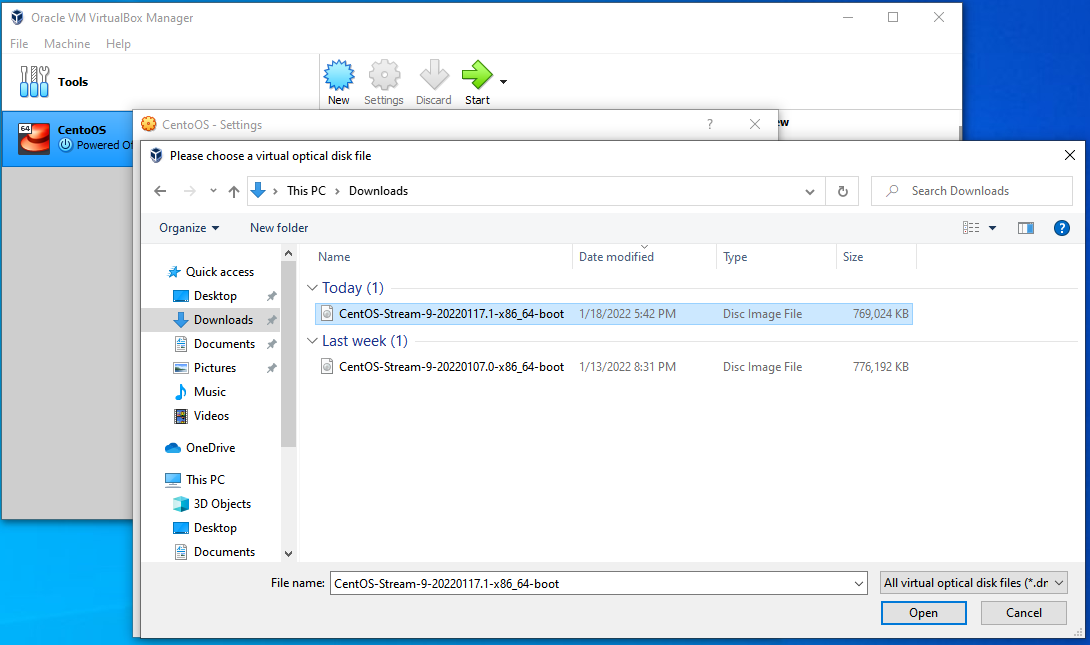
Task: Expand address bar previous locations dropdown
Action: tap(810, 192)
